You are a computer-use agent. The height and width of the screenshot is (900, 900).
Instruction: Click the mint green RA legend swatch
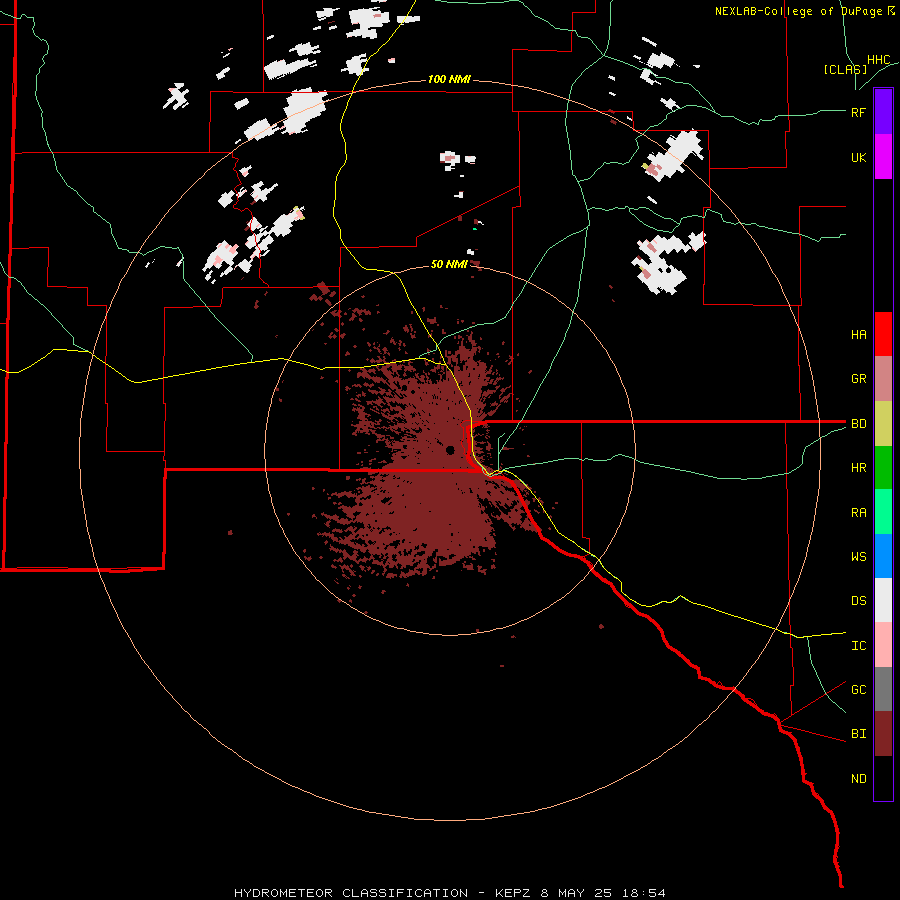coord(883,512)
